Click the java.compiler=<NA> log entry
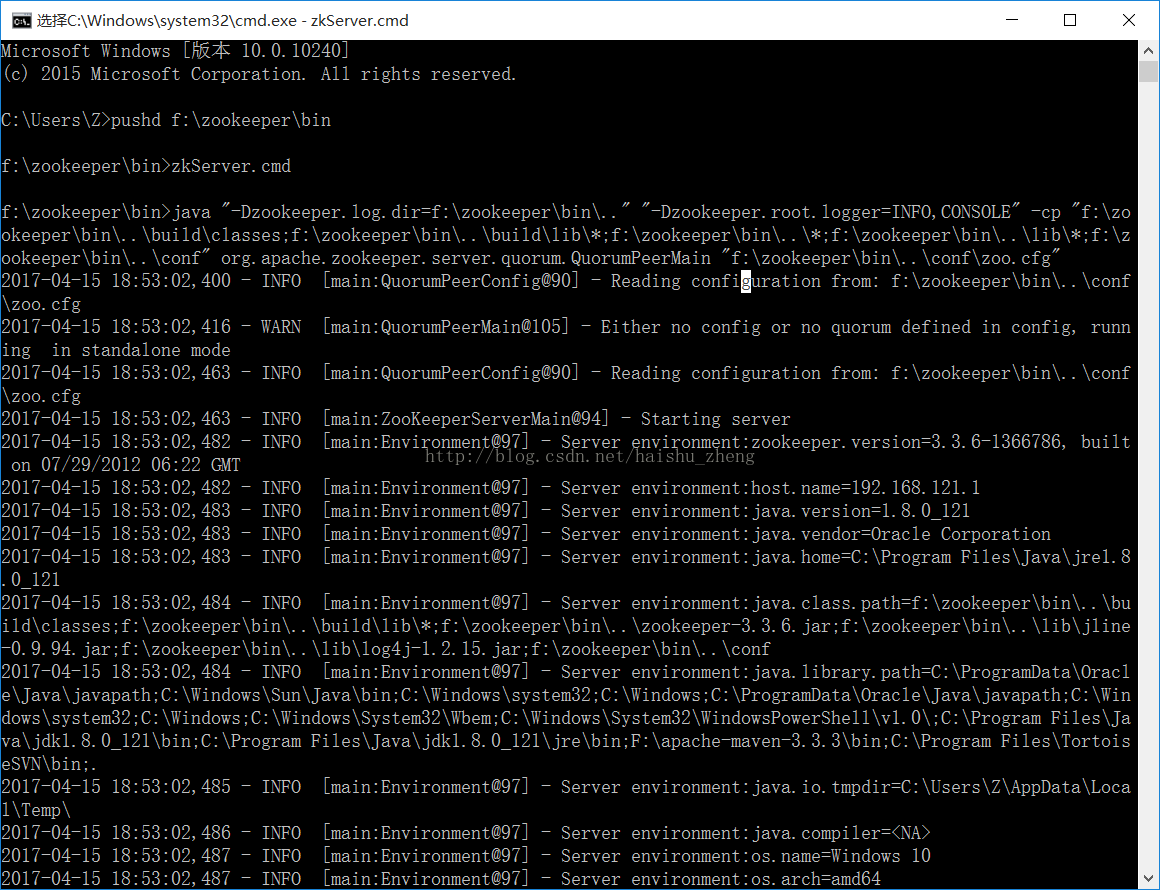The width and height of the screenshot is (1160, 890). (x=466, y=833)
